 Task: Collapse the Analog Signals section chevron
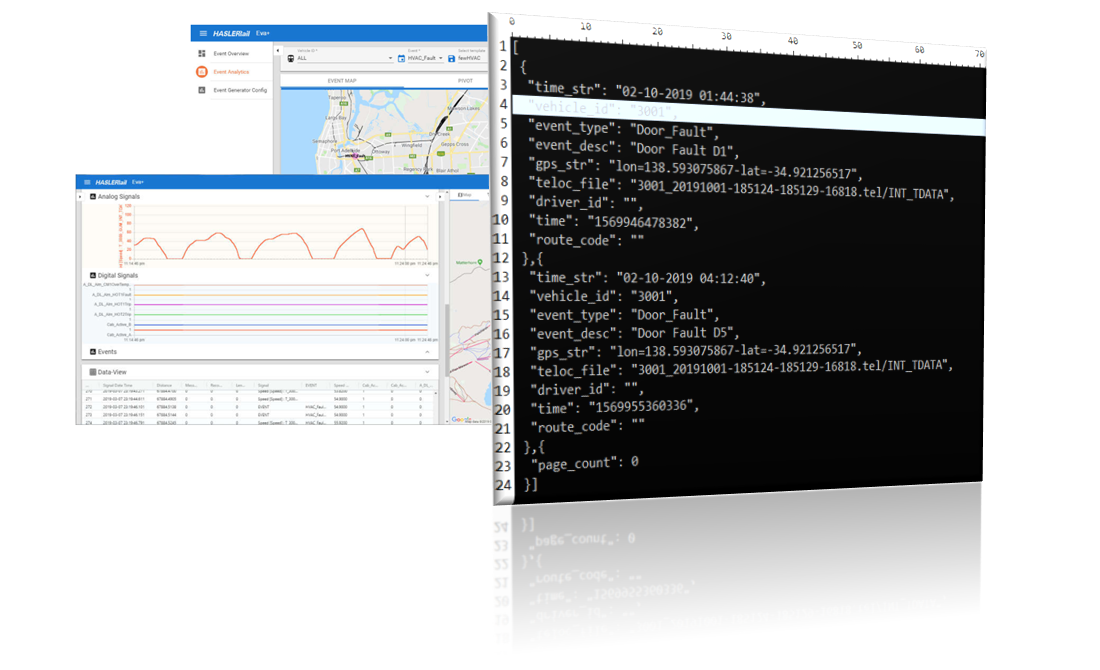click(x=427, y=197)
